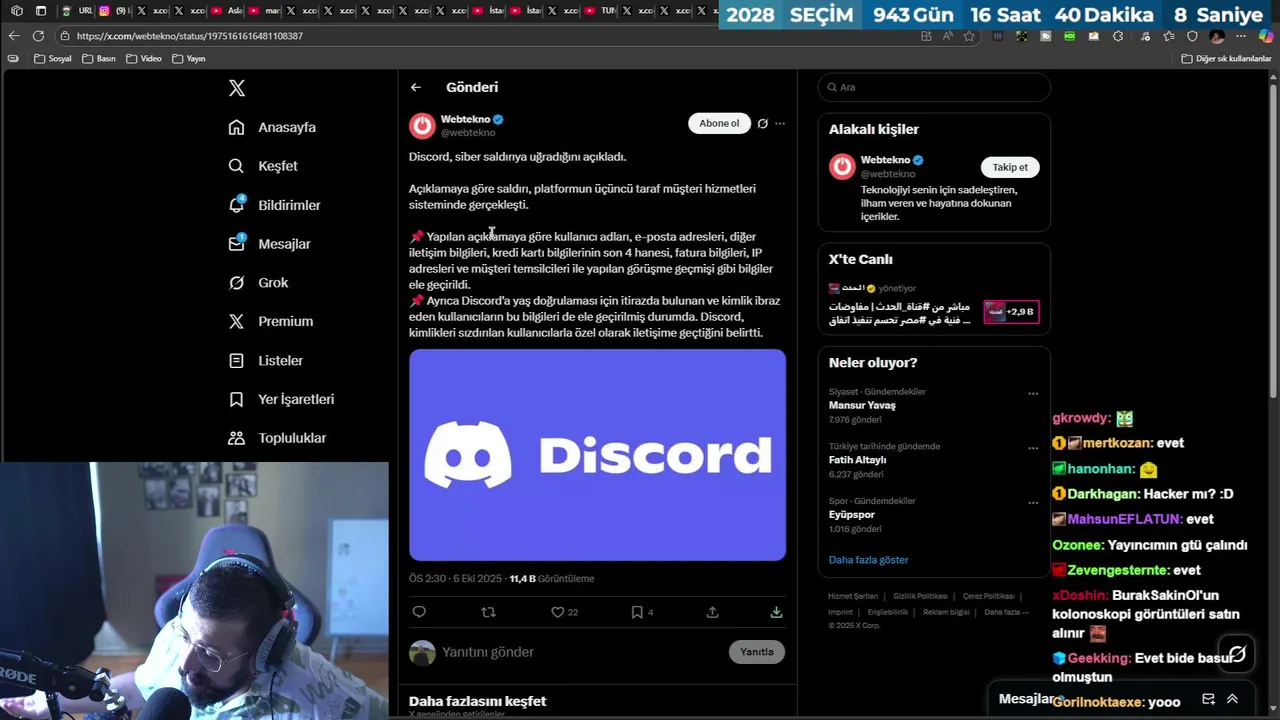Image resolution: width=1280 pixels, height=720 pixels.
Task: Click the browser reload icon
Action: click(38, 36)
